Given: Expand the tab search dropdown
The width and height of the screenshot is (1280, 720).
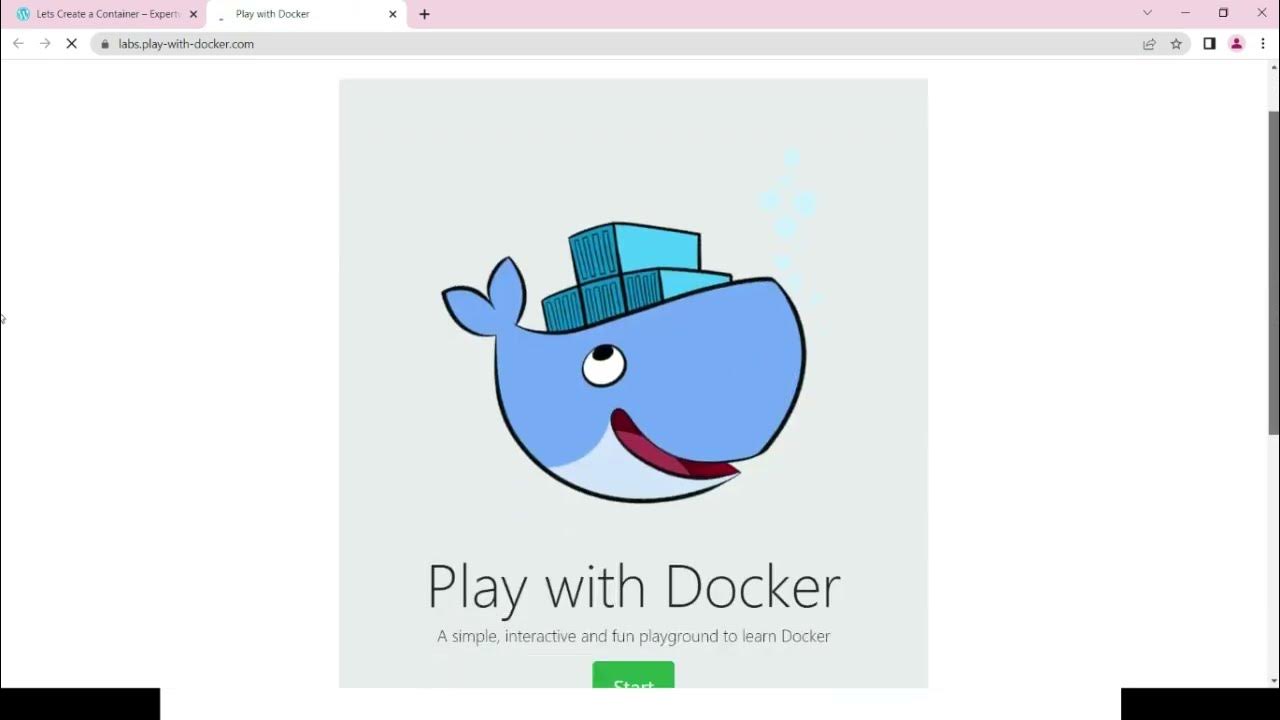Looking at the screenshot, I should pyautogui.click(x=1147, y=13).
